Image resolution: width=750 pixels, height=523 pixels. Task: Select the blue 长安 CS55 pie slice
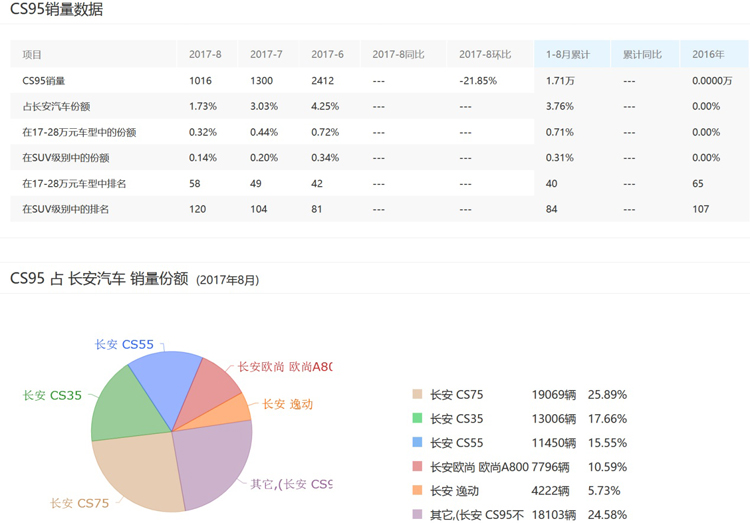[x=160, y=376]
